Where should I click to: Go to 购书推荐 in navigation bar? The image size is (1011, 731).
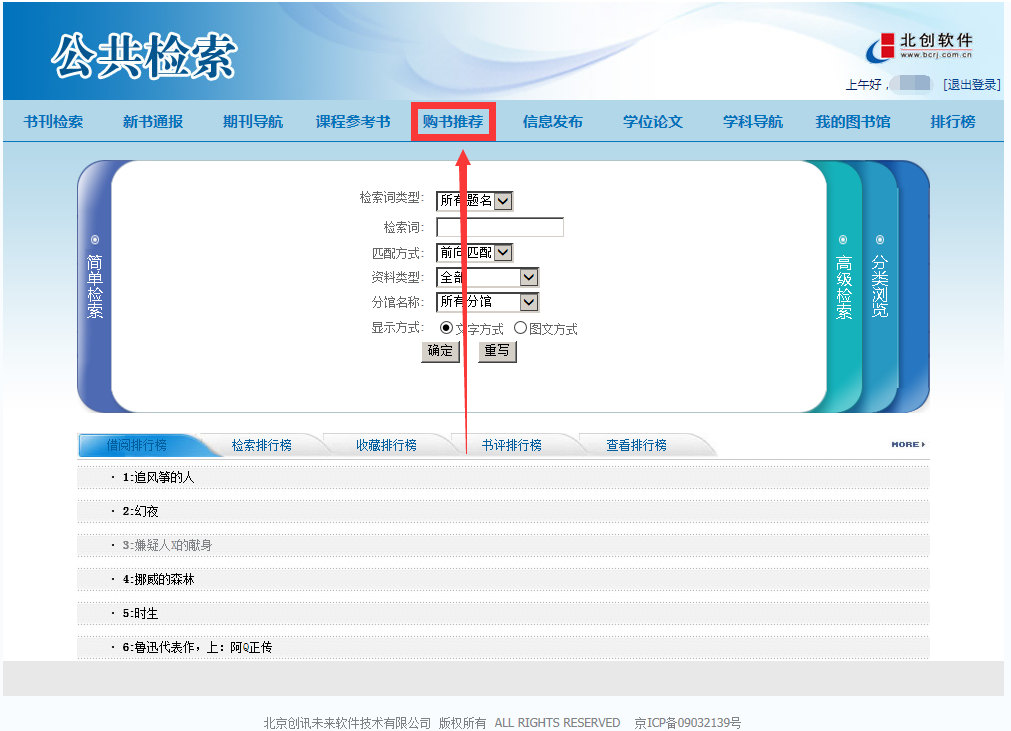(x=453, y=122)
